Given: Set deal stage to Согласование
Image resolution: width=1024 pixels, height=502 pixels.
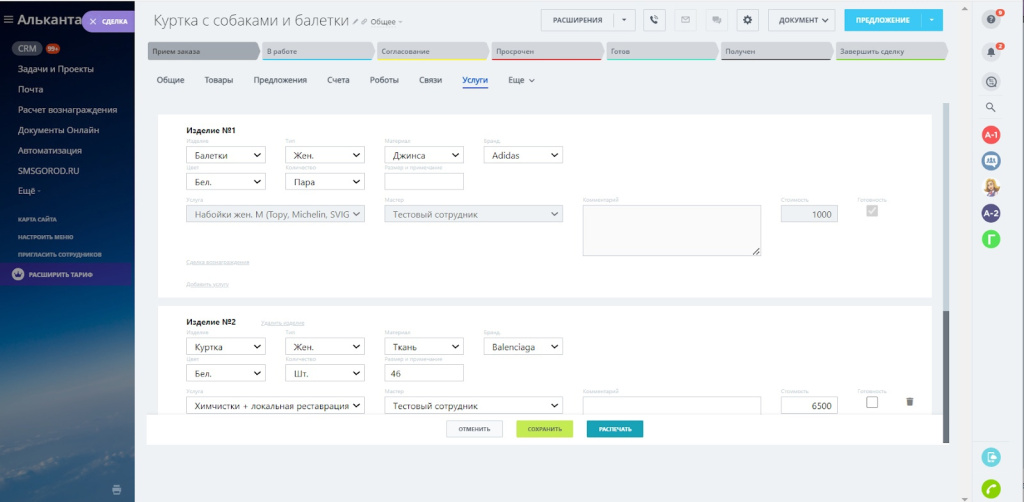Looking at the screenshot, I should tap(434, 52).
